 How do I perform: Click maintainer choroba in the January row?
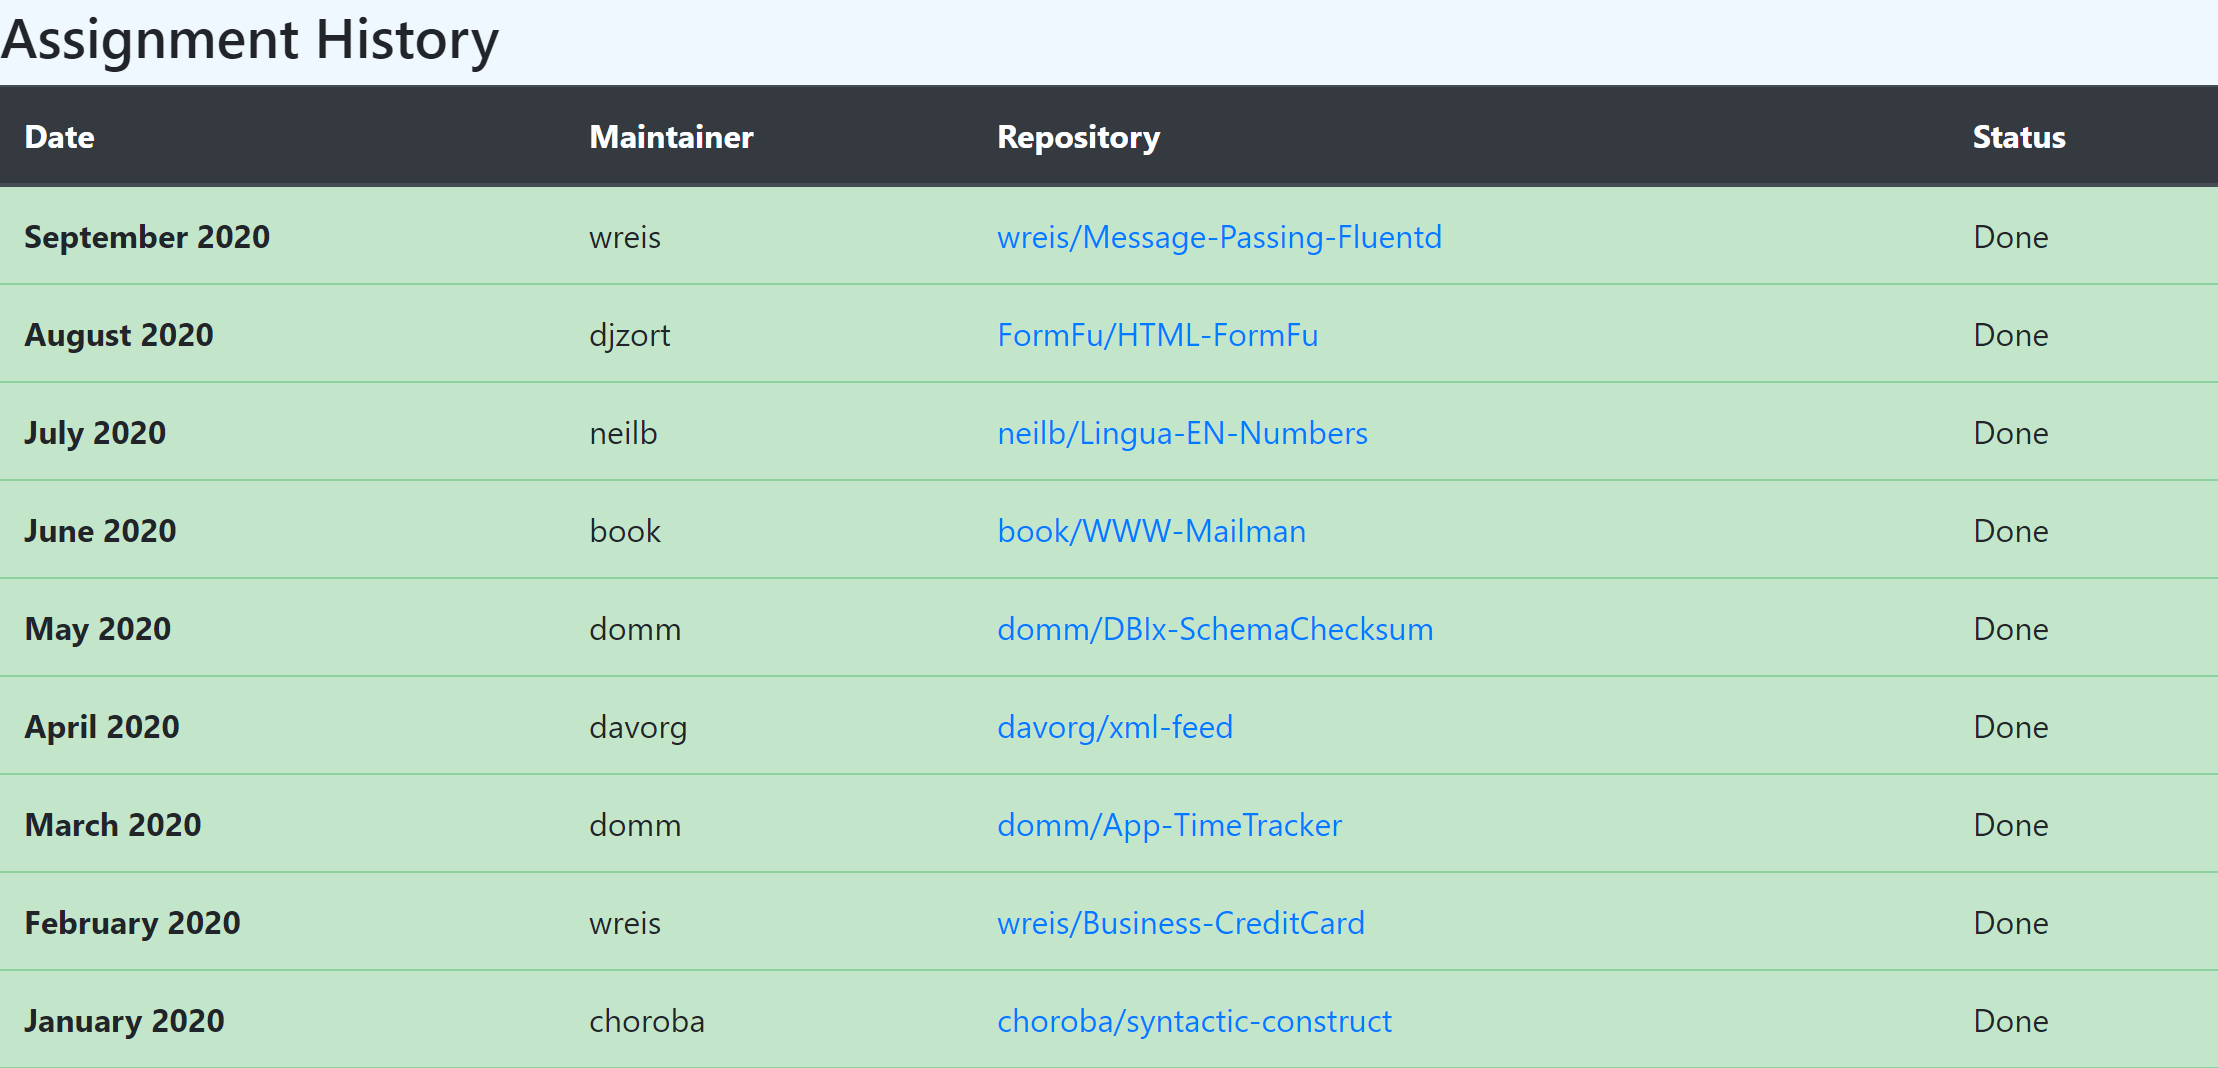[647, 1021]
